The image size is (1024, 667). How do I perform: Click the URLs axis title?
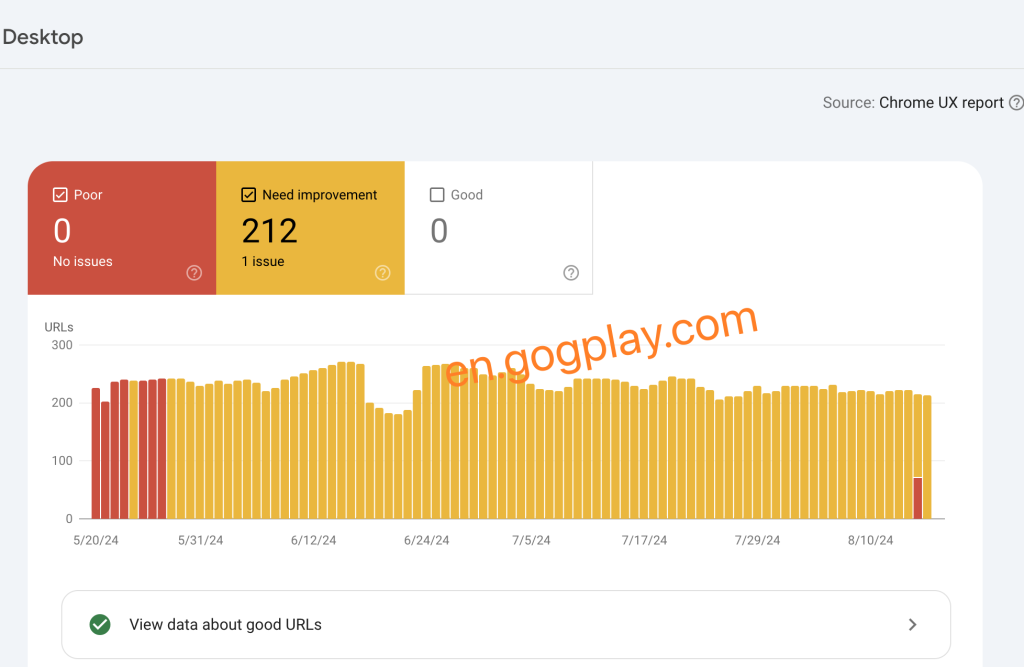tap(59, 327)
